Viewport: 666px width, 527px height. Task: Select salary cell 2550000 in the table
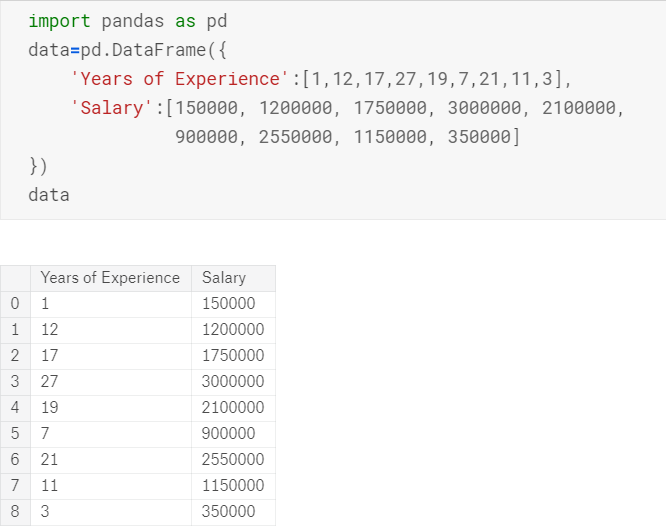click(x=233, y=460)
